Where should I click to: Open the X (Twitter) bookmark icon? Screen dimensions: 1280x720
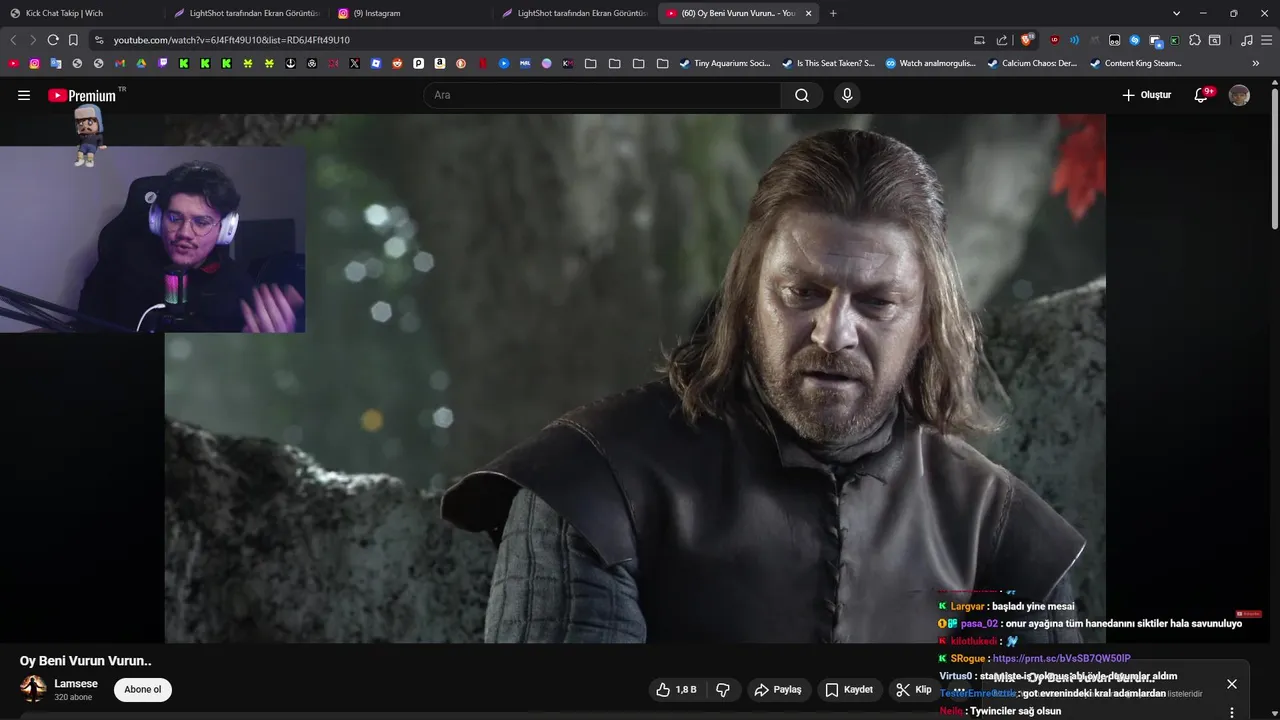[354, 63]
